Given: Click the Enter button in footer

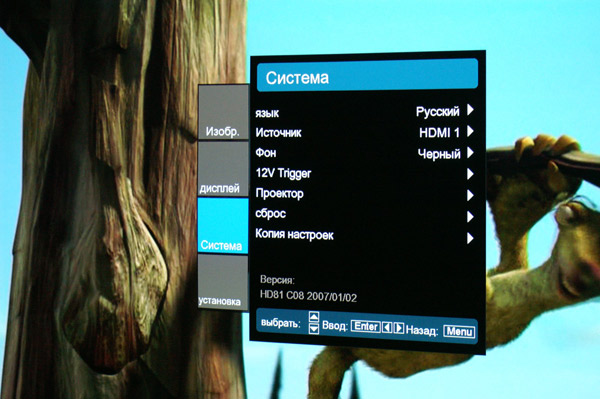Looking at the screenshot, I should 365,326.
